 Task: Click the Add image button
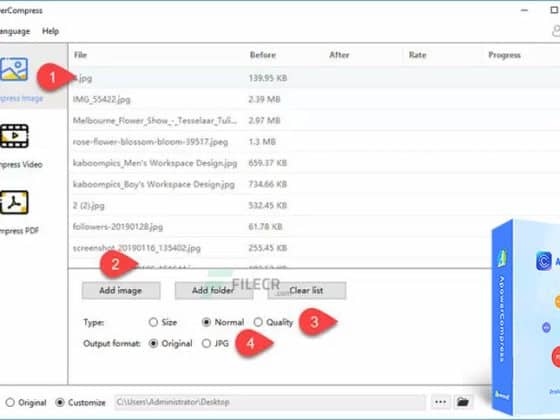point(121,290)
